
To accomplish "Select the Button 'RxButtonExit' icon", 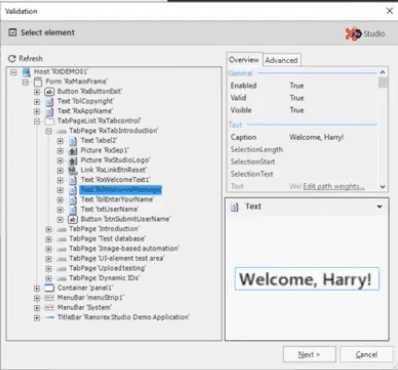I will pos(49,91).
